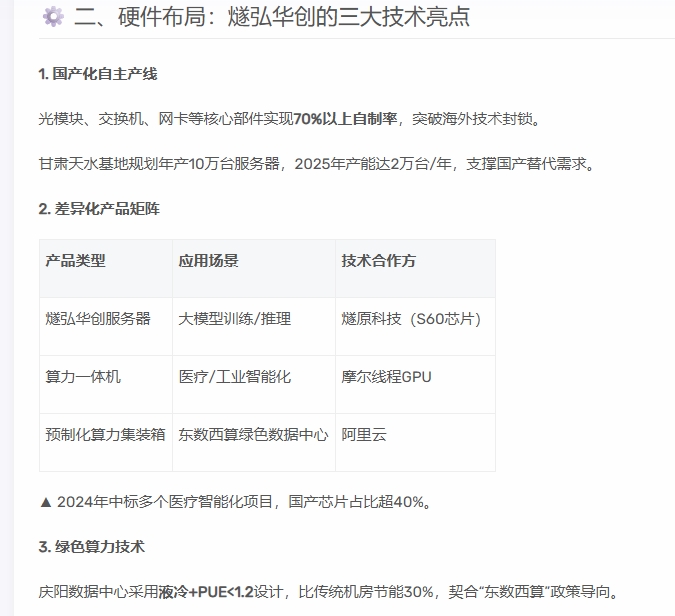Click the sentence starting 光模块、交换机、网卡
The width and height of the screenshot is (675, 616).
click(x=289, y=119)
